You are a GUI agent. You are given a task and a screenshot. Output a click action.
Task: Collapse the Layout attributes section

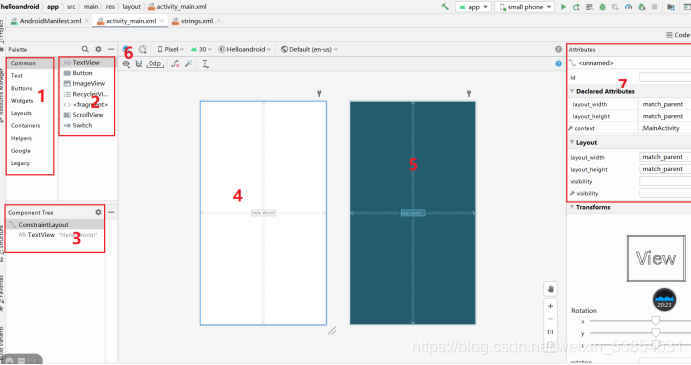pos(572,142)
